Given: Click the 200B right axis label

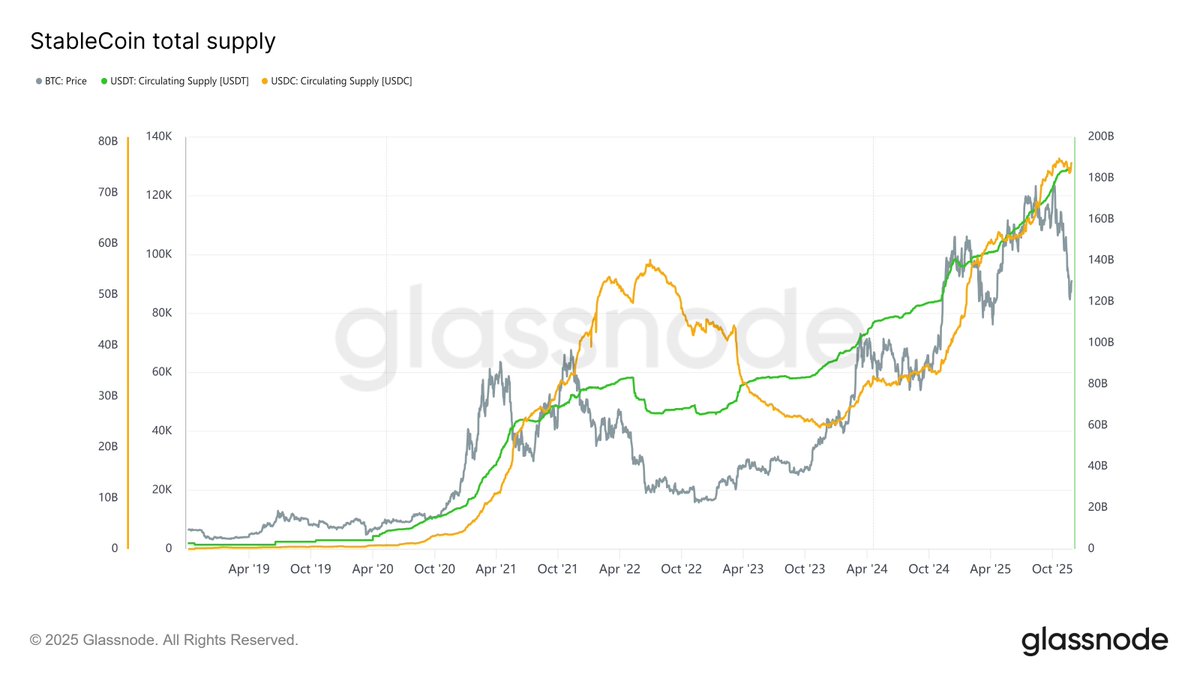Looking at the screenshot, I should (1101, 136).
